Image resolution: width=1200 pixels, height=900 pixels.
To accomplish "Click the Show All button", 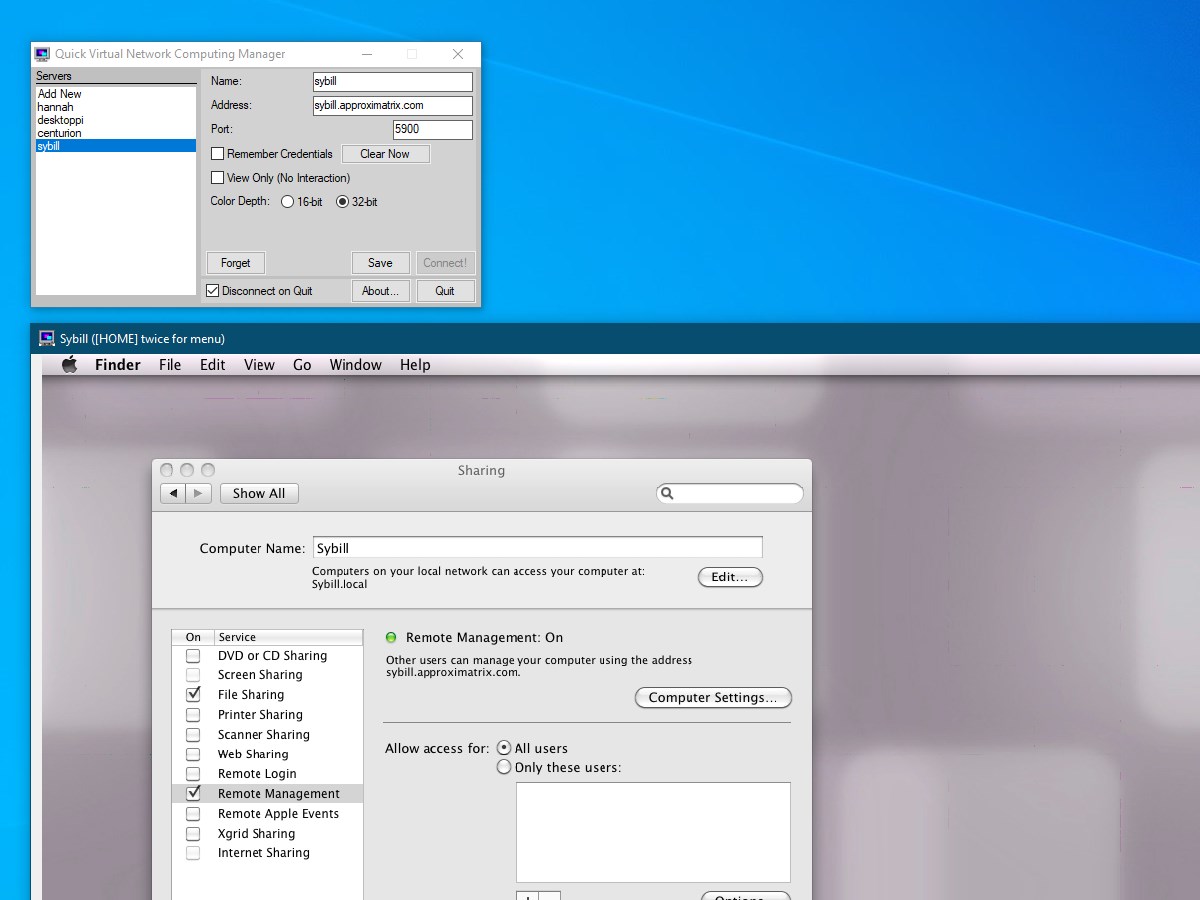I will click(259, 493).
